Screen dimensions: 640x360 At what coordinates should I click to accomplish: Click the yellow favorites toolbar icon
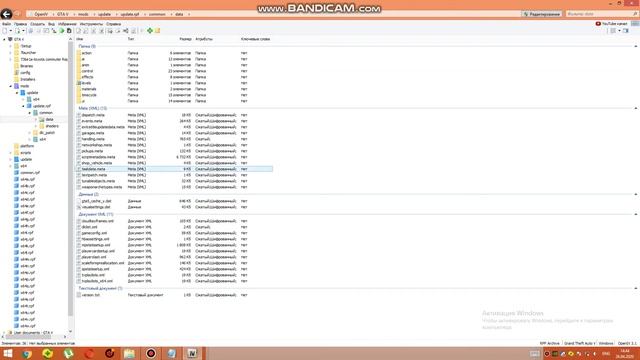tap(158, 31)
